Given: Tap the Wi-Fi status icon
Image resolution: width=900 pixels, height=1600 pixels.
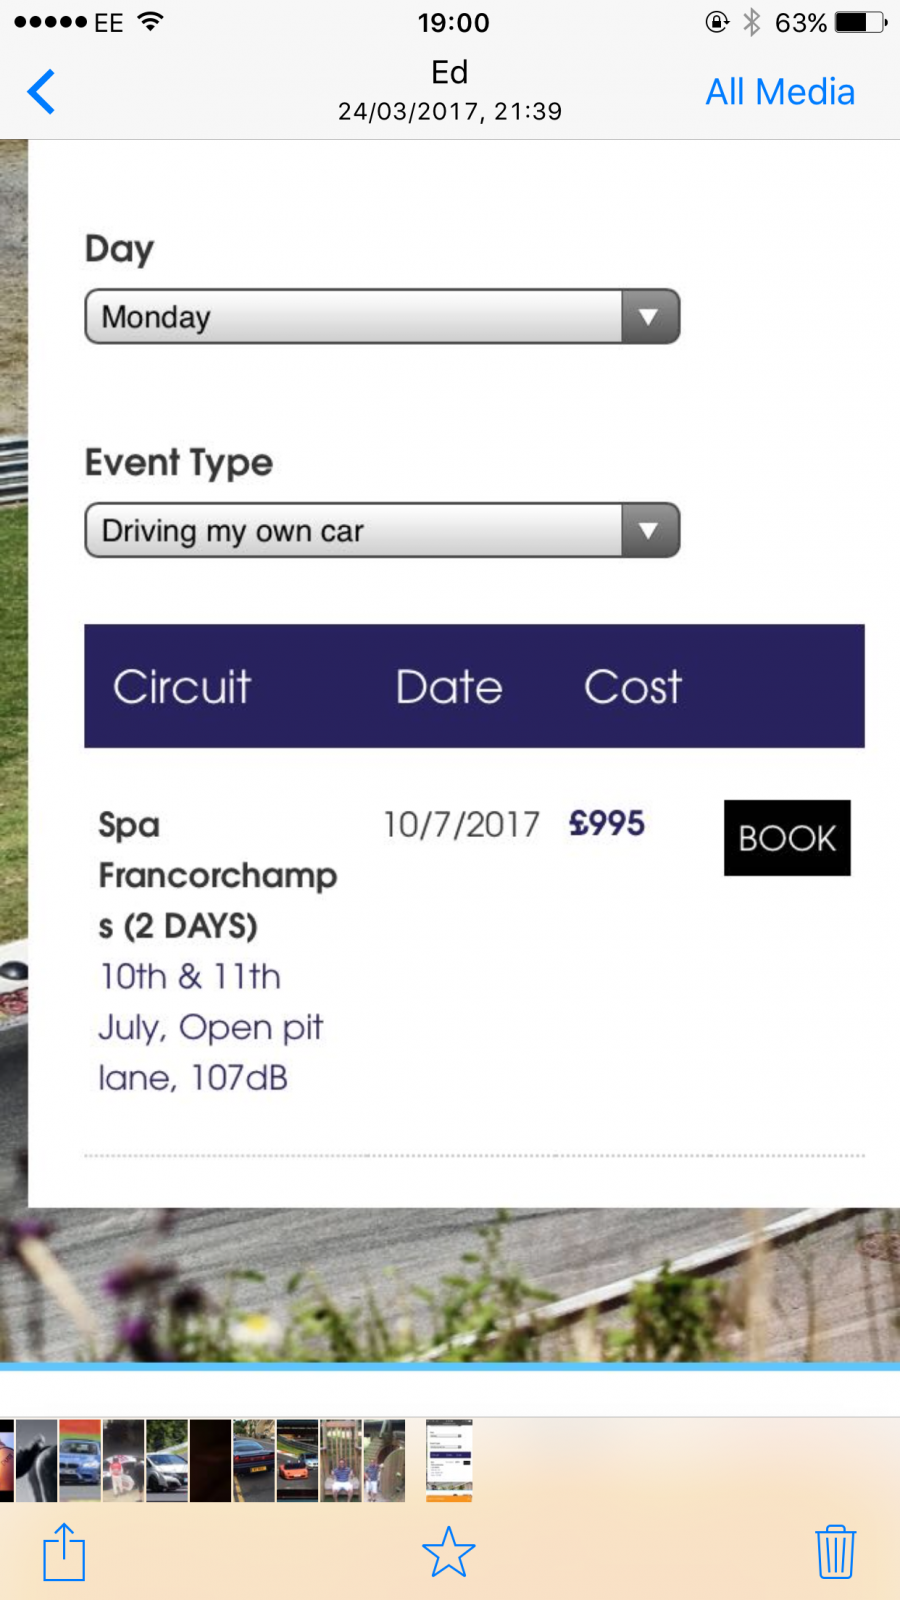Looking at the screenshot, I should point(151,22).
